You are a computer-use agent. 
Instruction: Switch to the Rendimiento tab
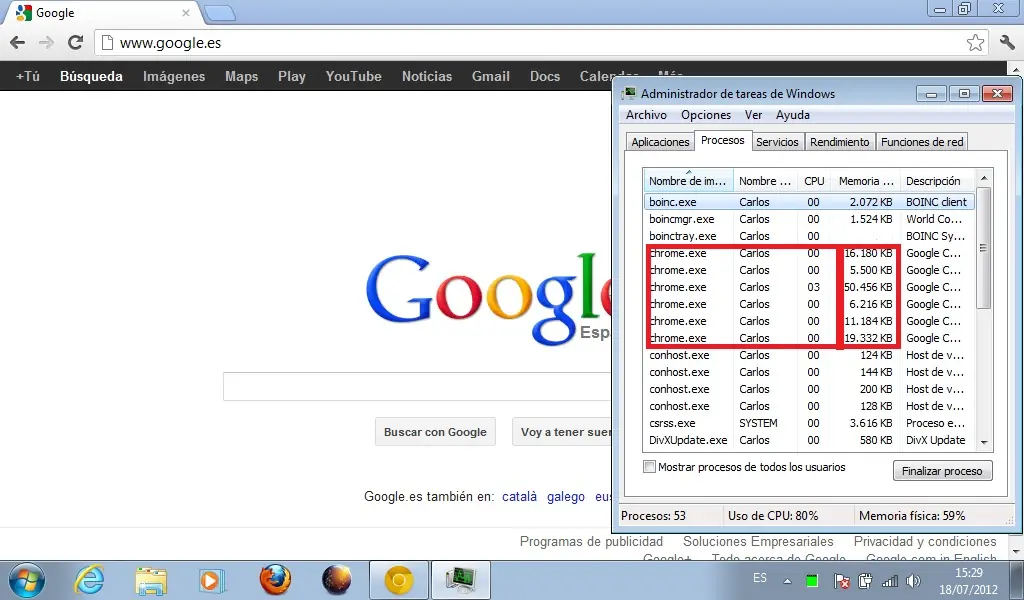839,142
